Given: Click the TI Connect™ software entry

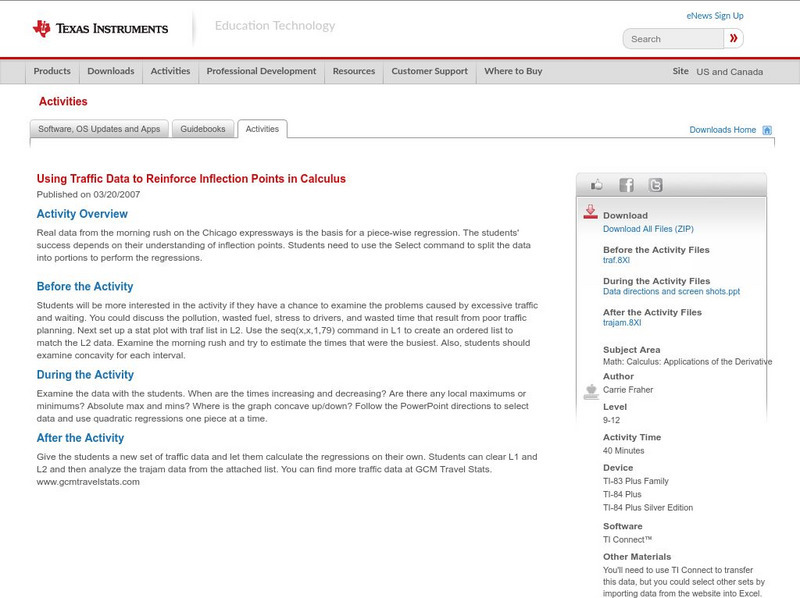Looking at the screenshot, I should [628, 540].
